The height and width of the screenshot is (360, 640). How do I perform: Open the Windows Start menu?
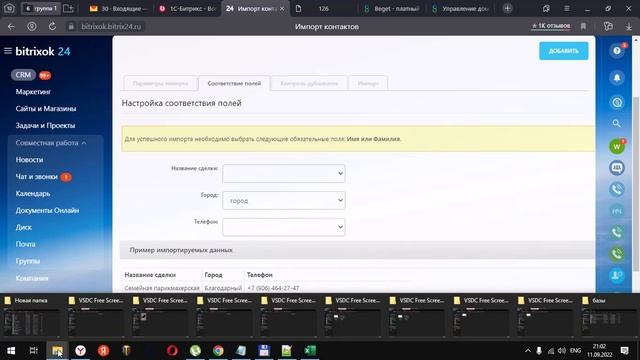(x=11, y=351)
